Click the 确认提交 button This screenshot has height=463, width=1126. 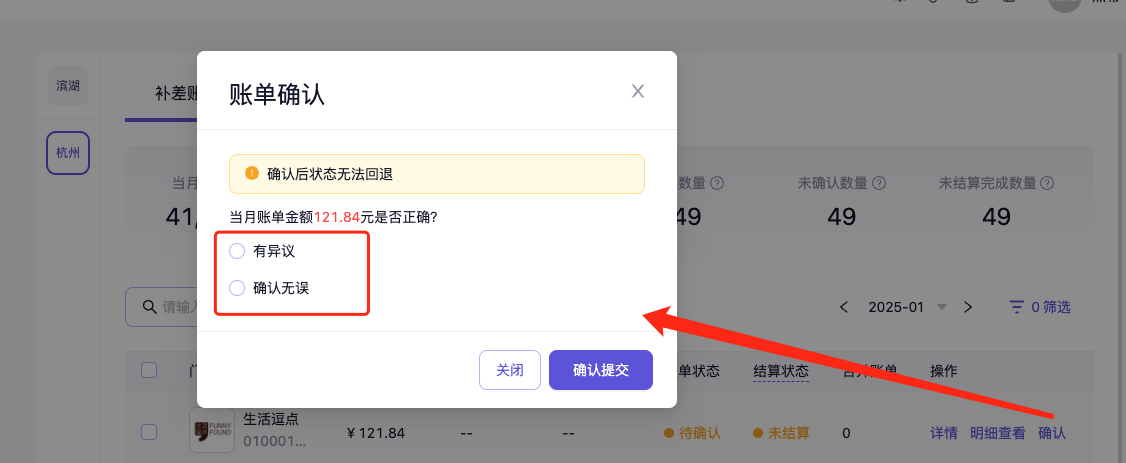click(600, 370)
